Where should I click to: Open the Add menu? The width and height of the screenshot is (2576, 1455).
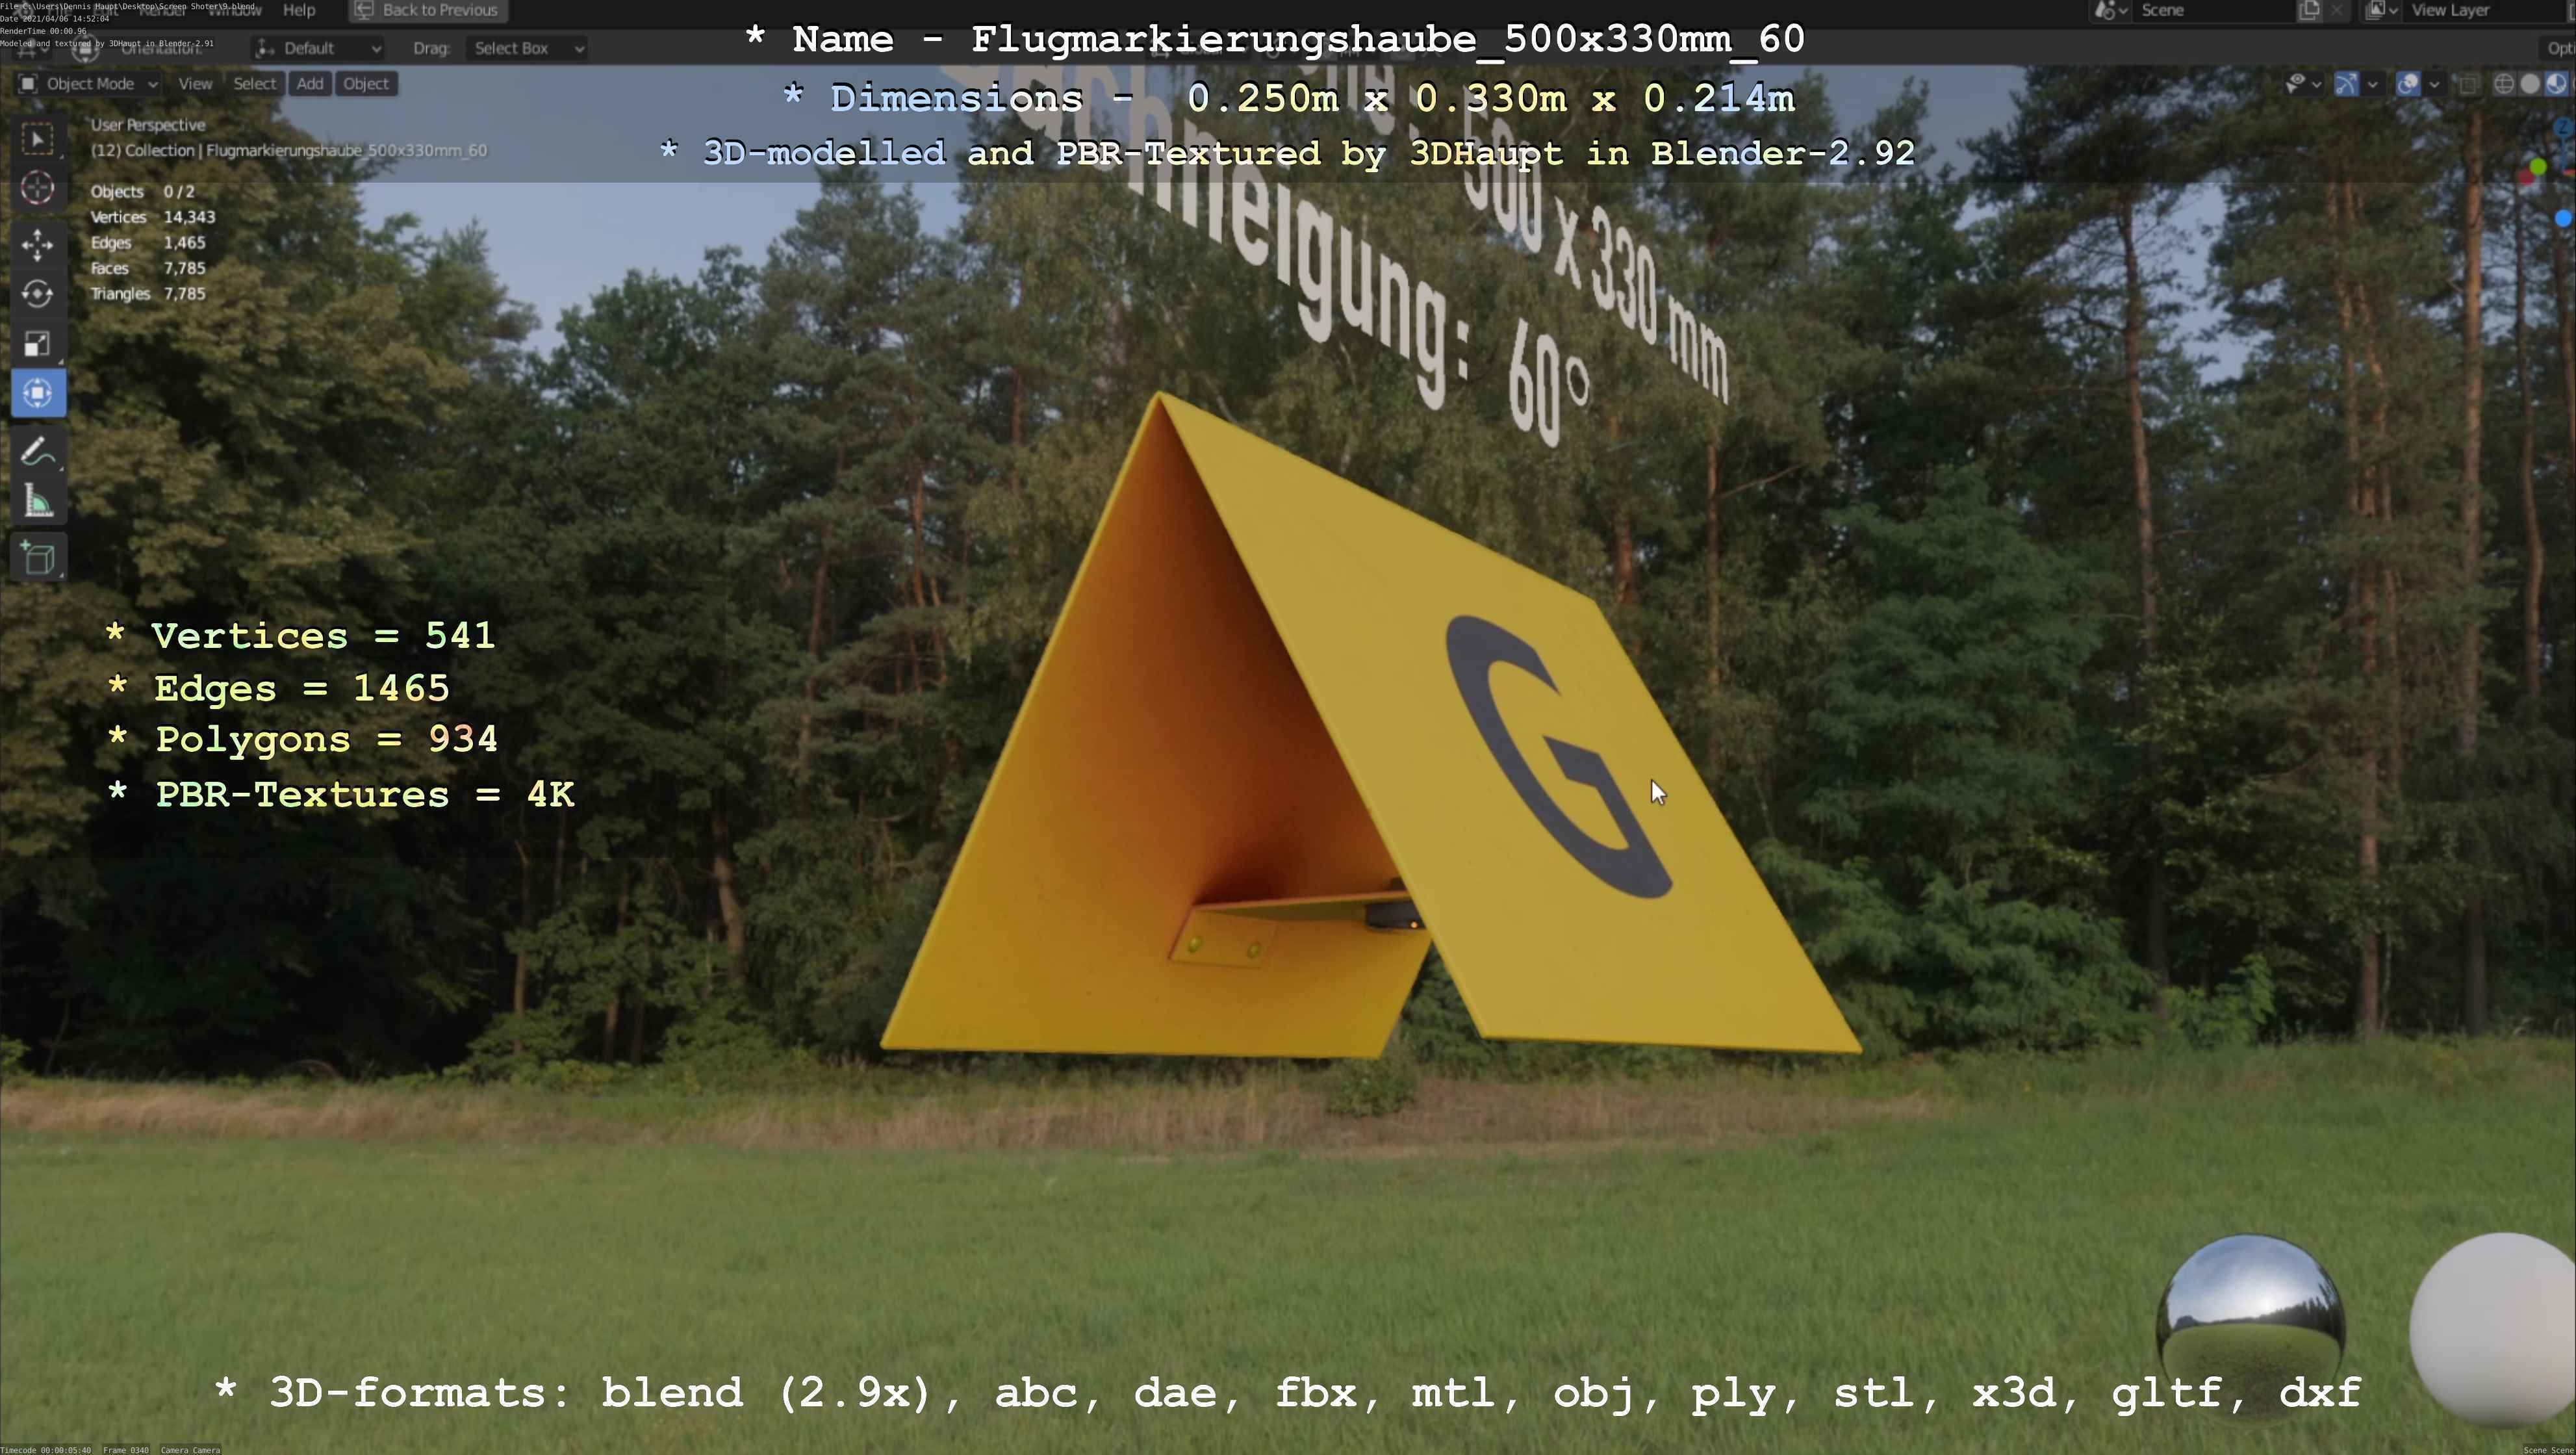(x=310, y=84)
